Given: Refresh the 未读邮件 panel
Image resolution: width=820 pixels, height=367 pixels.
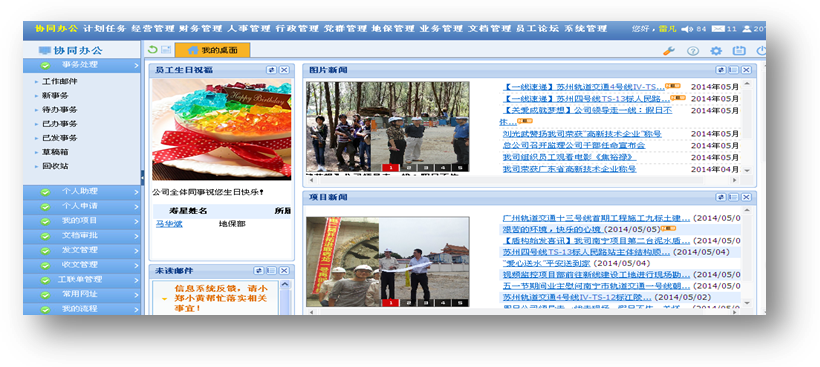Looking at the screenshot, I should [259, 270].
